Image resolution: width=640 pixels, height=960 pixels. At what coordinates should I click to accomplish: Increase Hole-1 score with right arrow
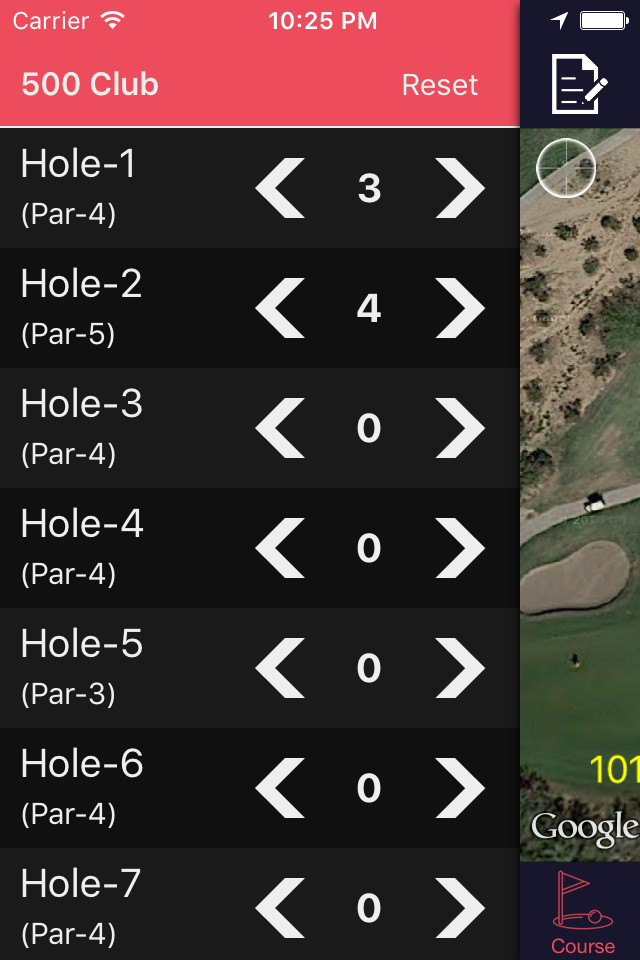coord(460,188)
